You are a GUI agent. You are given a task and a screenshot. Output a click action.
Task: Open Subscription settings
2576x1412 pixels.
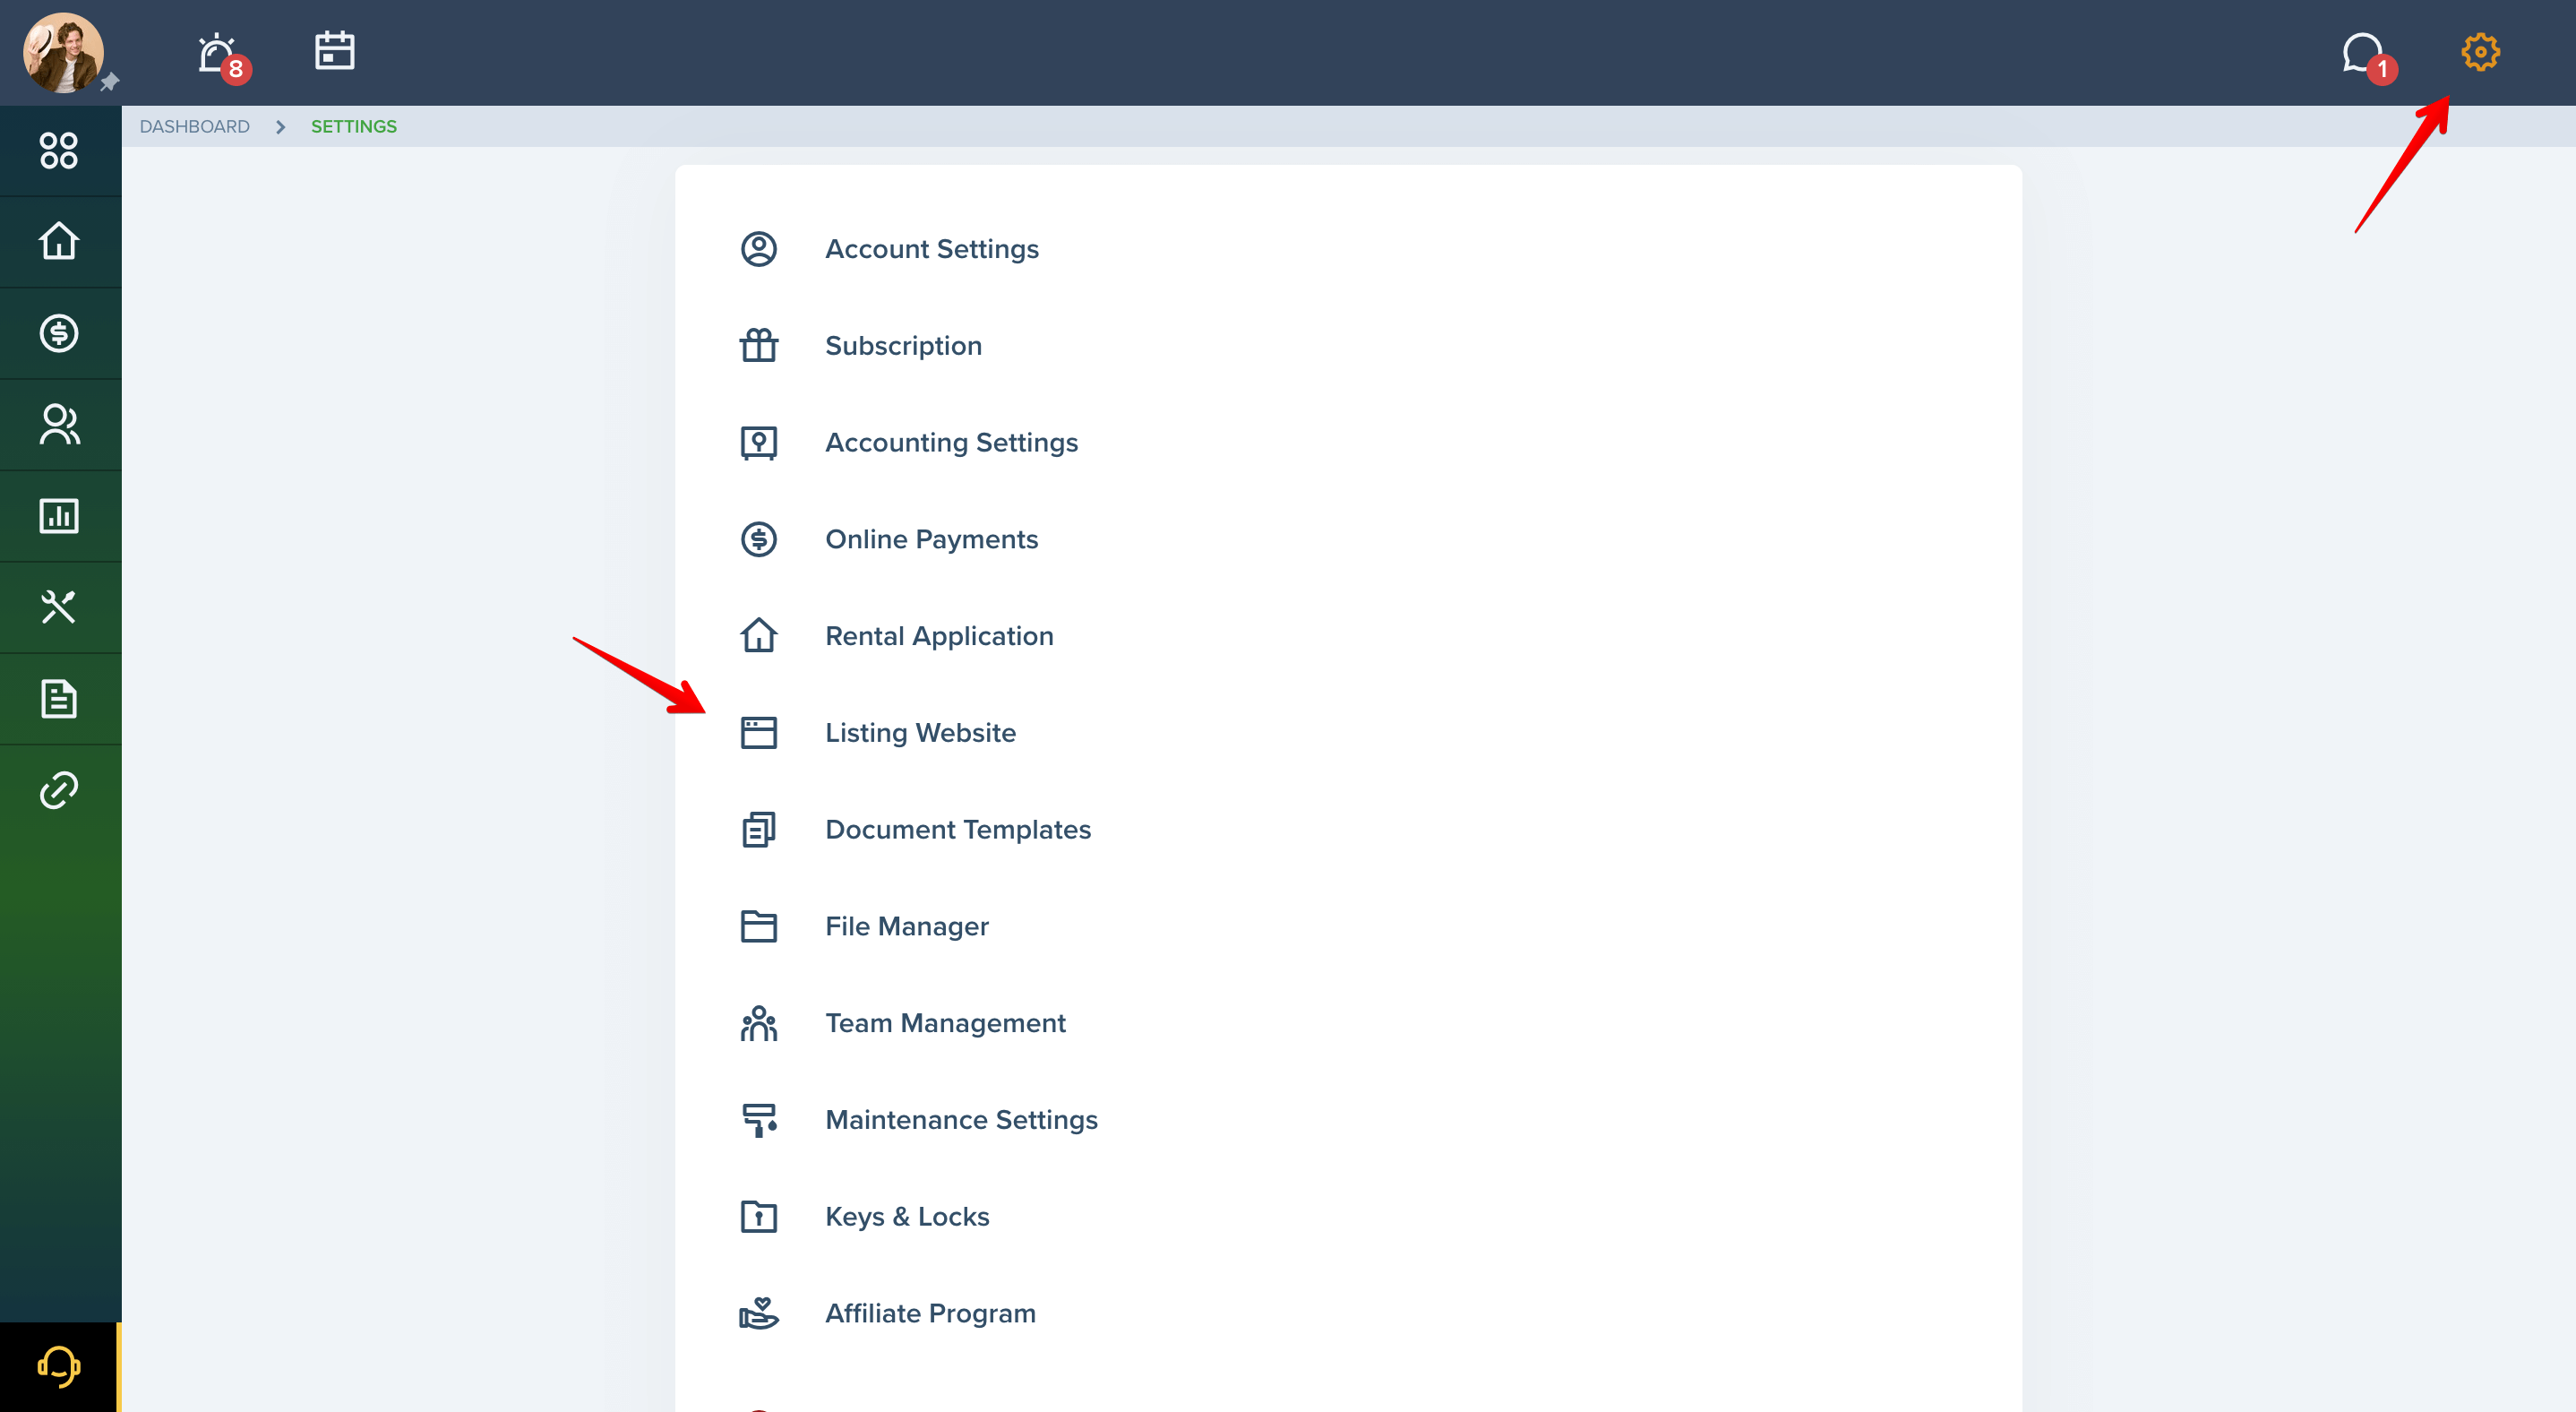[903, 346]
